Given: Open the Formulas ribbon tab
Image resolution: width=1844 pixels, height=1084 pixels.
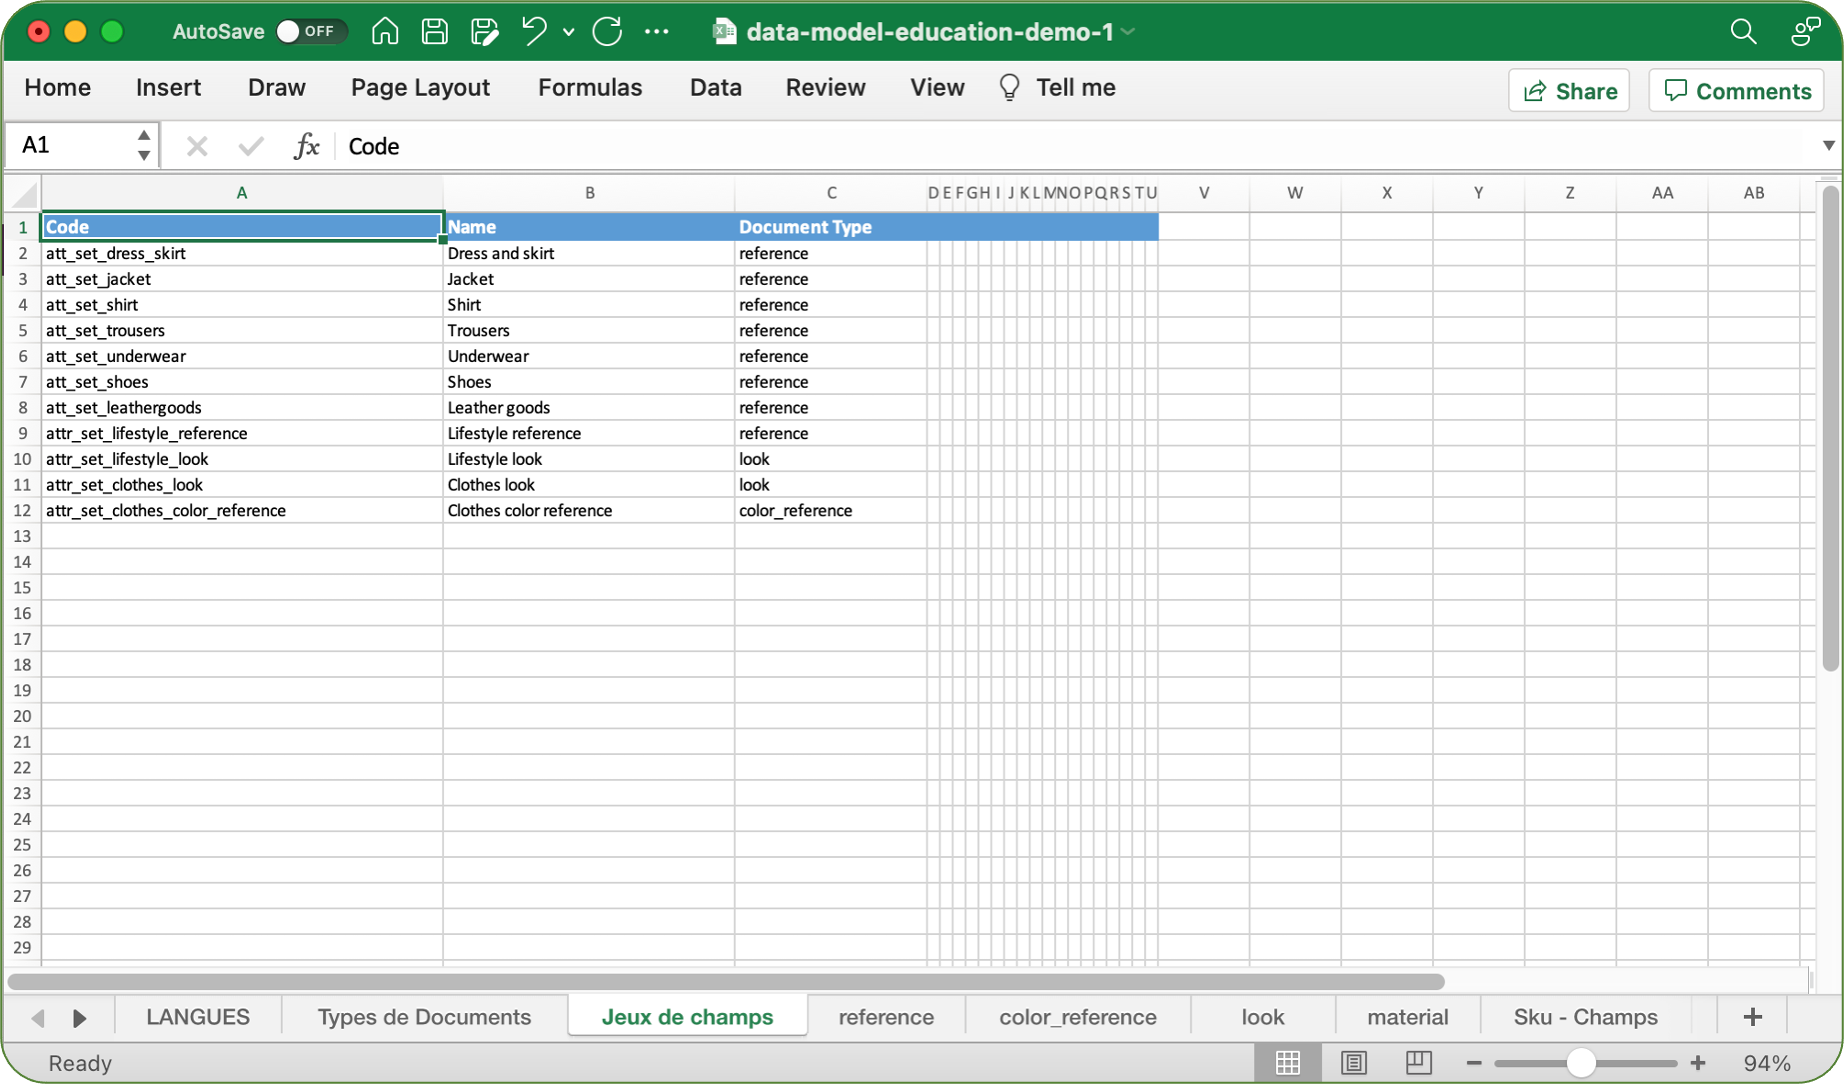Looking at the screenshot, I should (x=590, y=88).
